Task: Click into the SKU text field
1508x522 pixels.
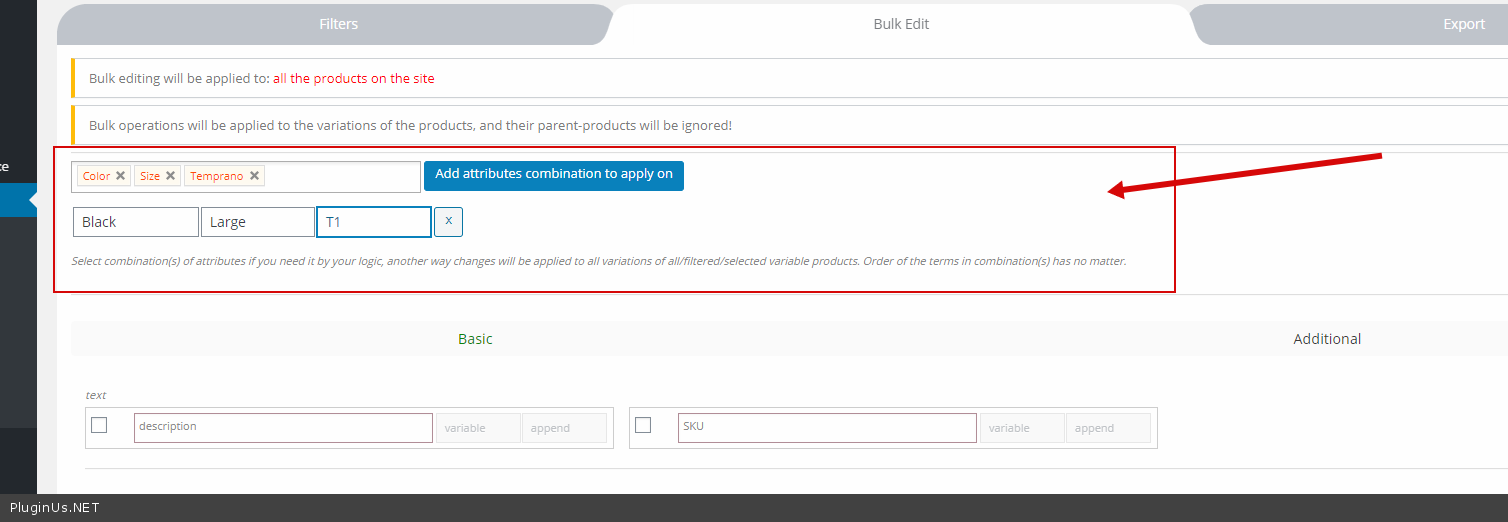Action: [827, 428]
